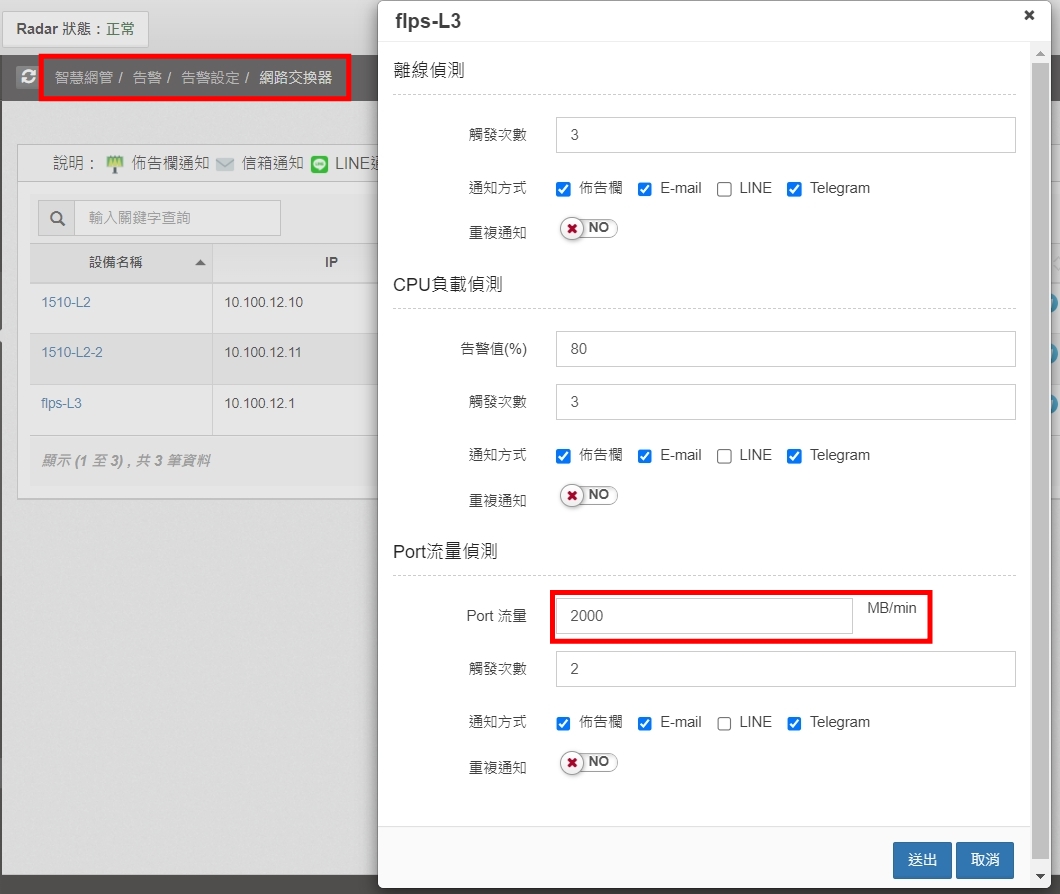Click the 送出 submit button
Image resolution: width=1060 pixels, height=894 pixels.
[x=922, y=860]
